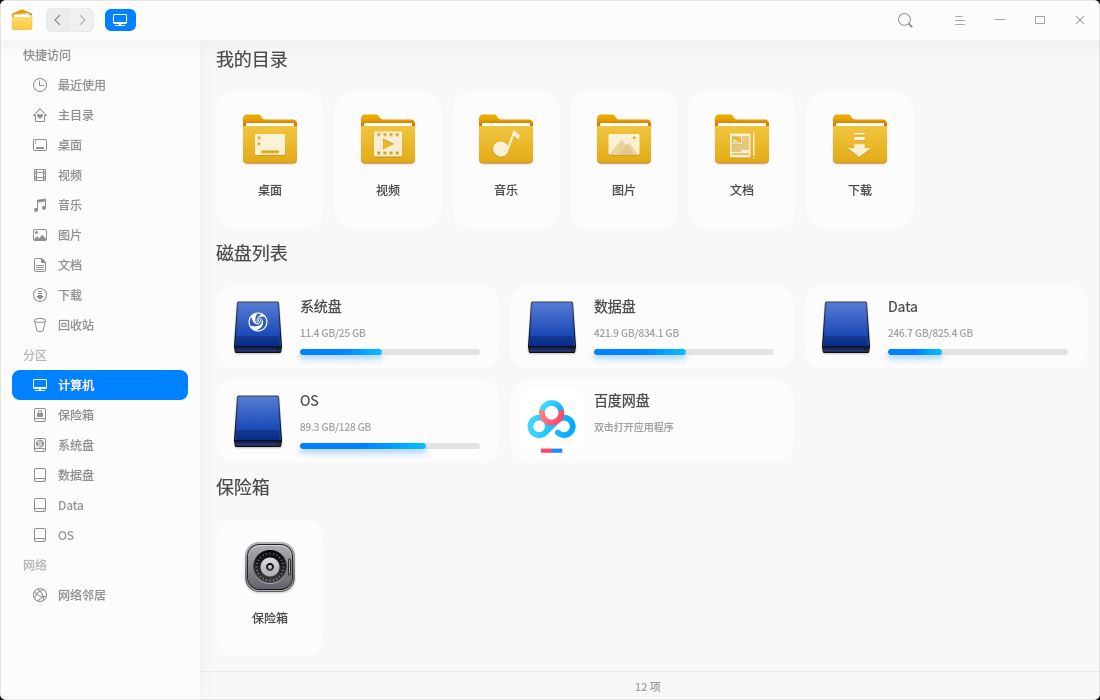Viewport: 1100px width, 700px height.
Task: Click the 网络 sidebar group label
Action: pyautogui.click(x=35, y=565)
